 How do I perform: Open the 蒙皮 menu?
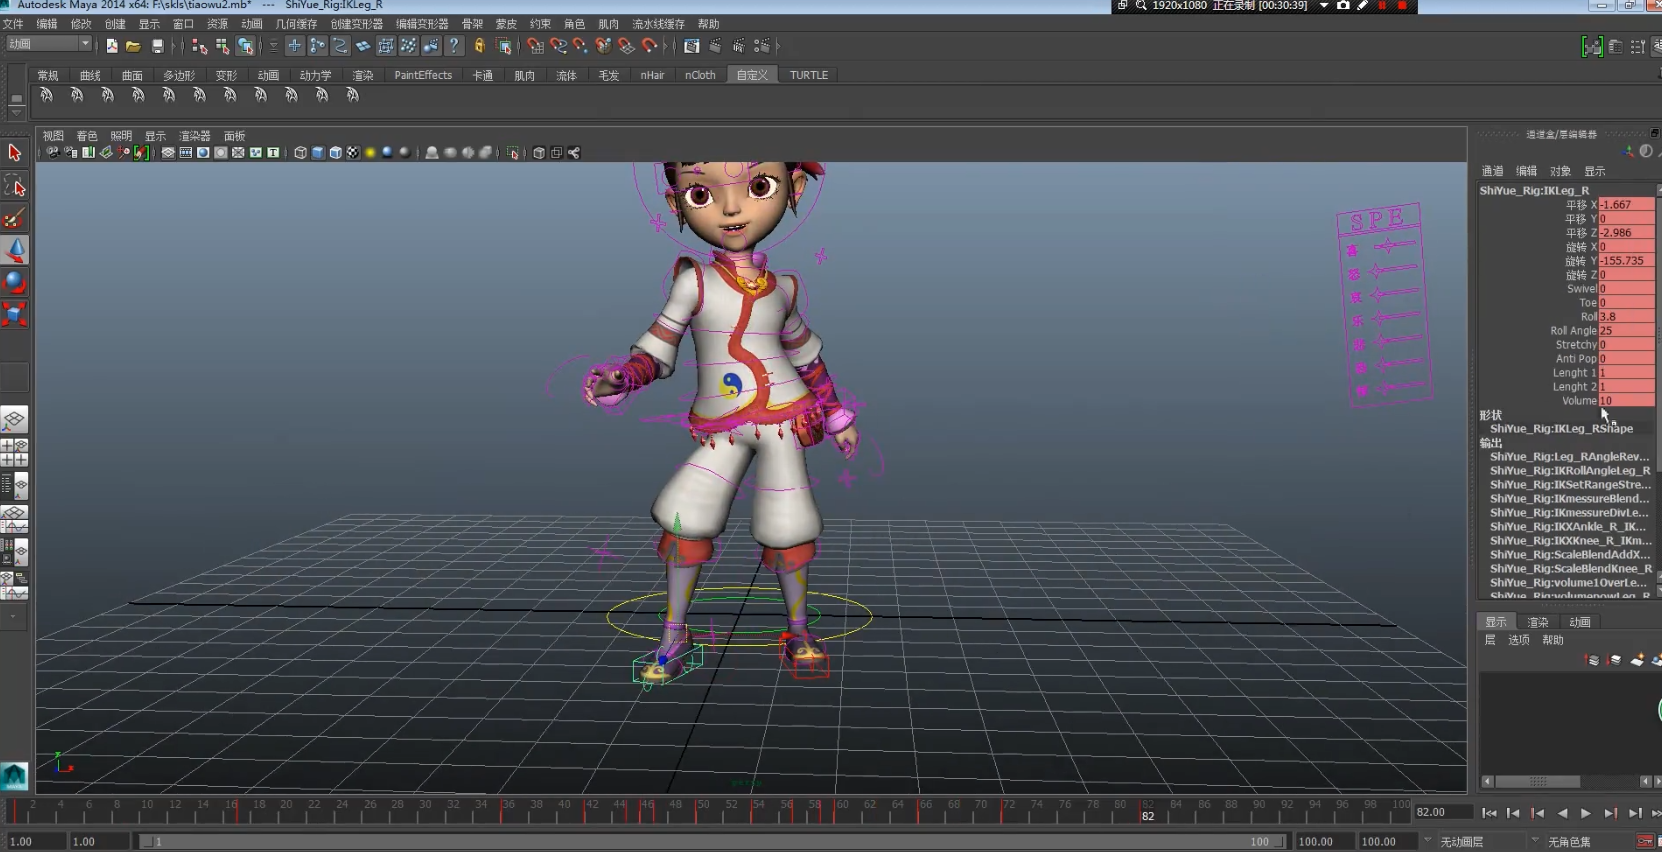(506, 23)
